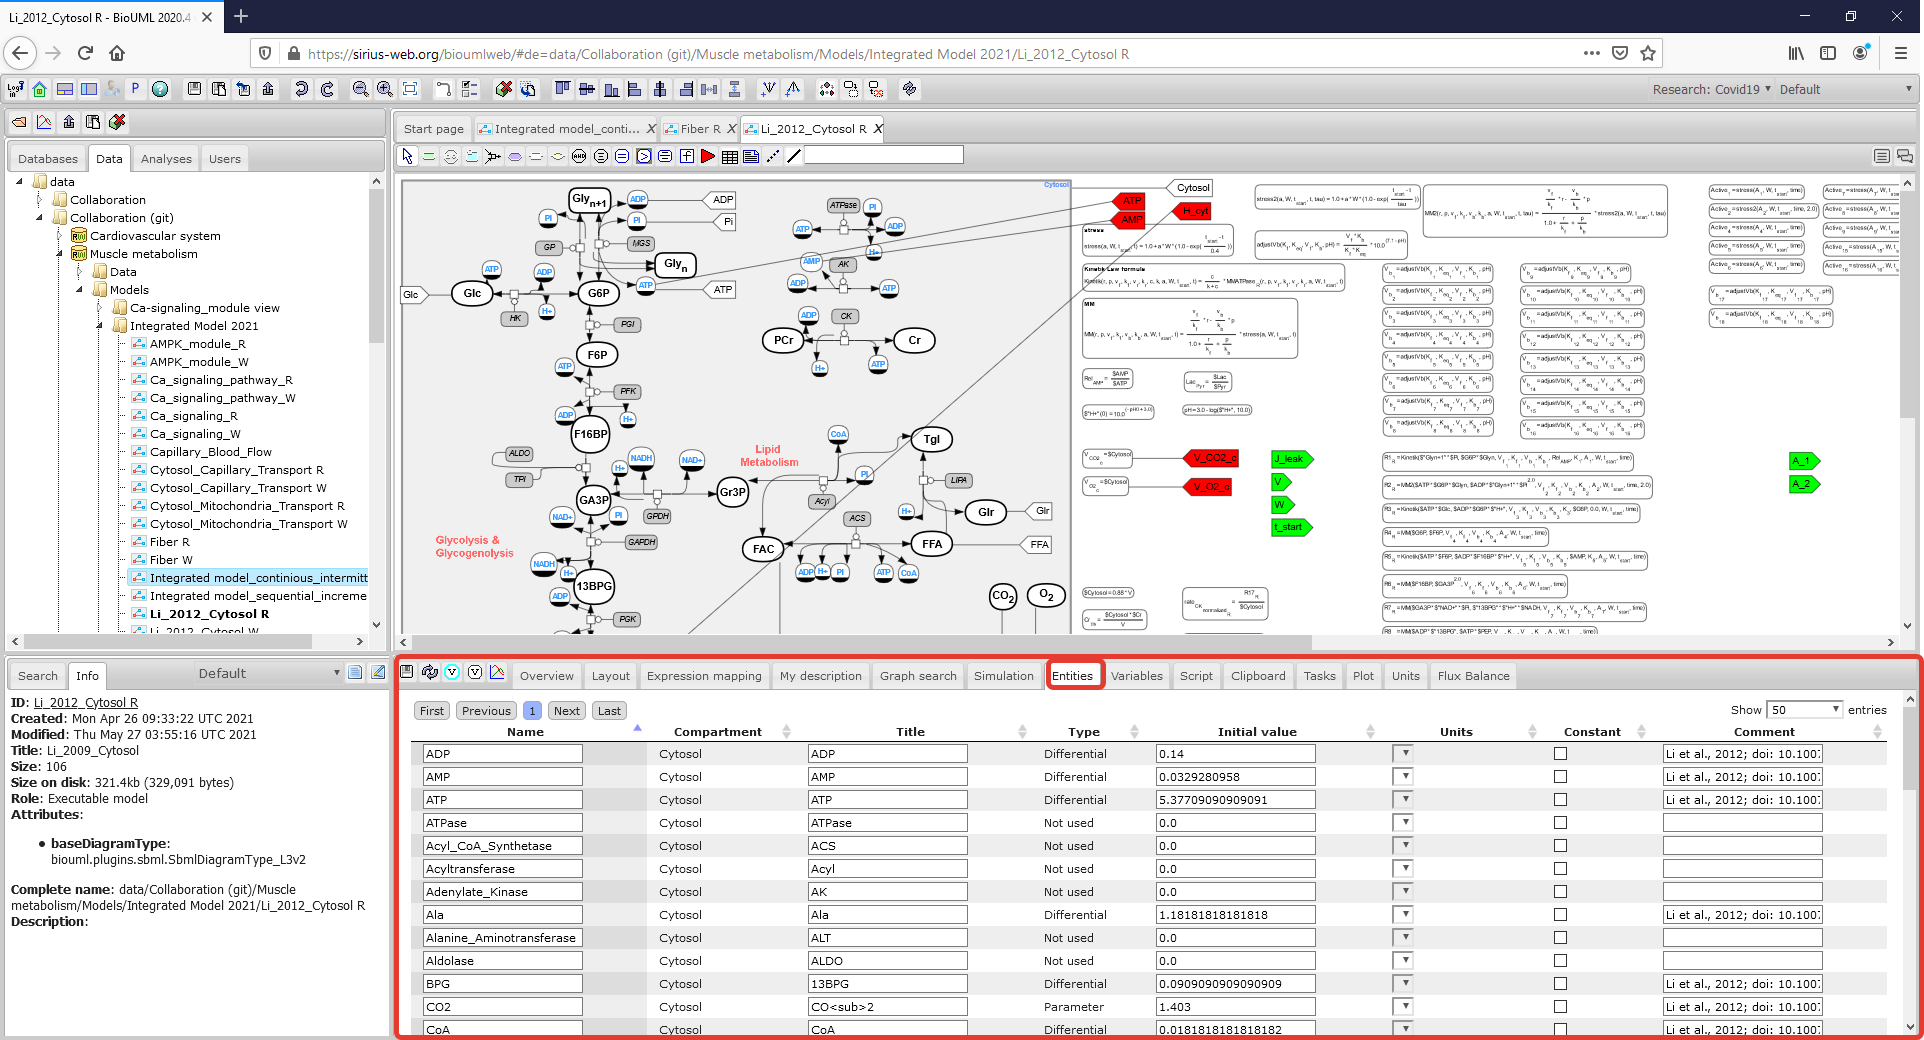This screenshot has width=1924, height=1040.
Task: Click the chart icon in bottom panel toolbar
Action: click(x=497, y=672)
